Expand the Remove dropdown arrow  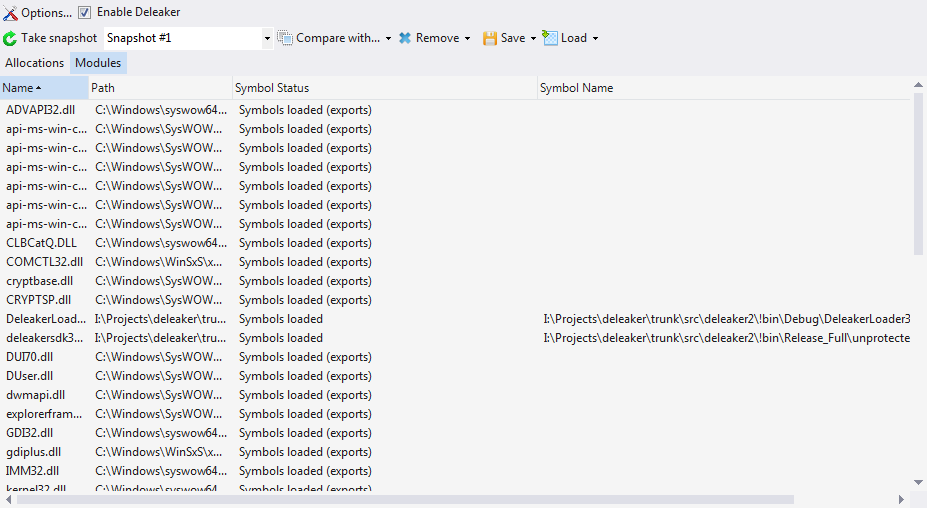[x=468, y=38]
